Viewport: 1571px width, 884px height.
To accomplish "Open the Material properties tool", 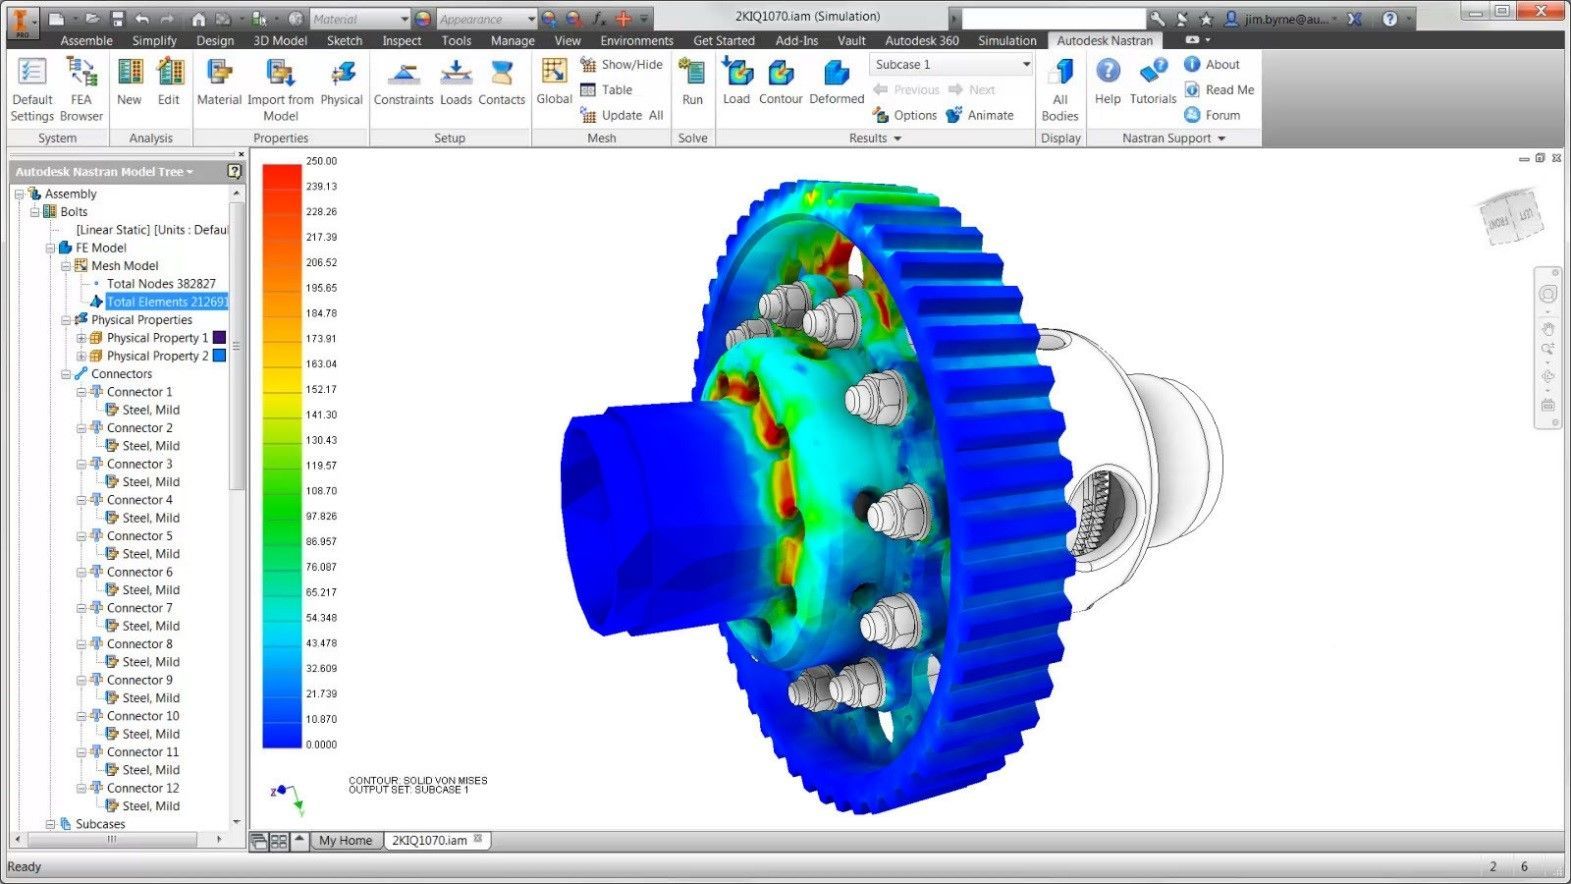I will tap(219, 82).
